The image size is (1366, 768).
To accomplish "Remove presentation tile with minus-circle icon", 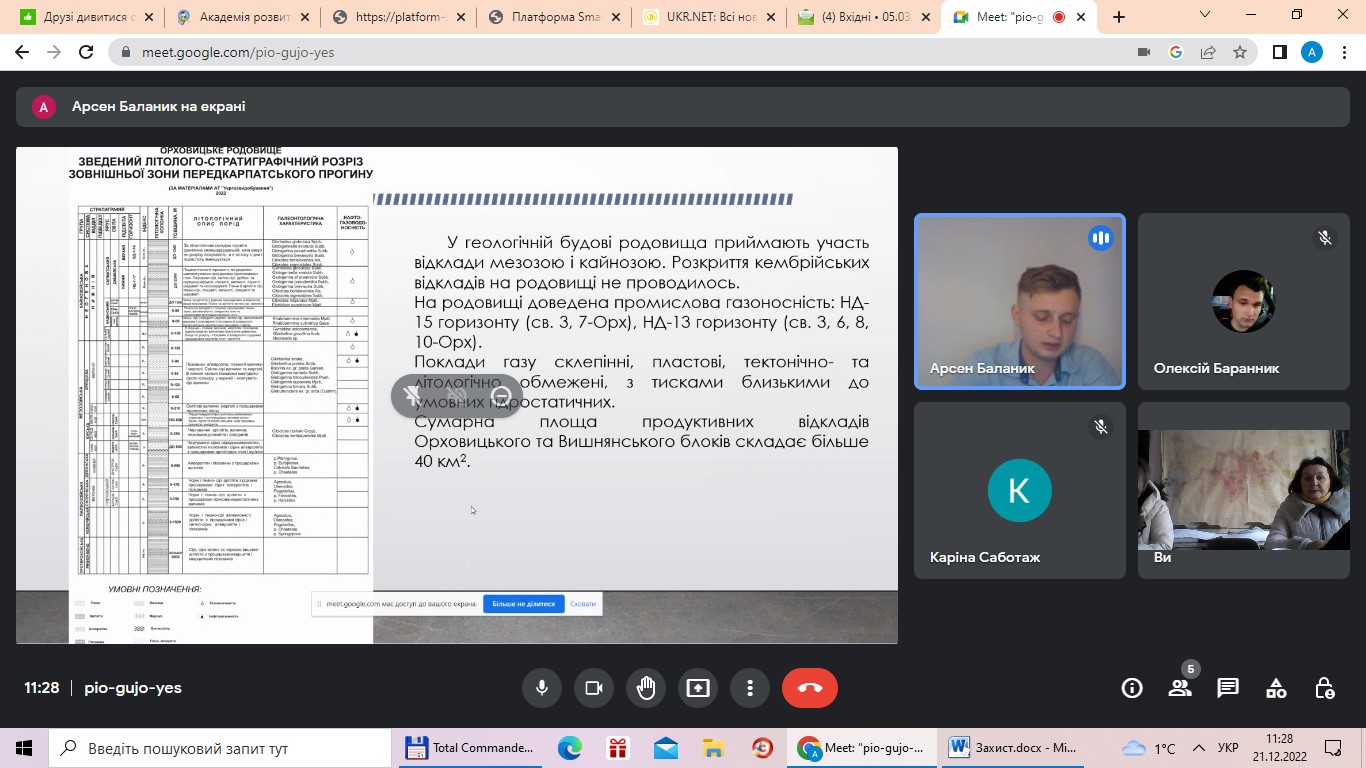I will coord(501,396).
